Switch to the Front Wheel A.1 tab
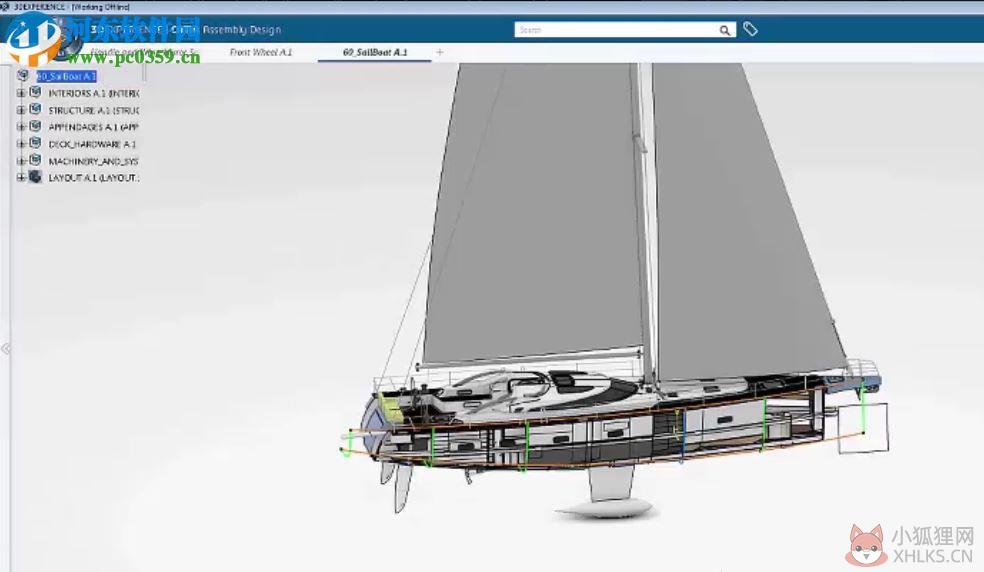Viewport: 984px width, 572px height. [260, 52]
